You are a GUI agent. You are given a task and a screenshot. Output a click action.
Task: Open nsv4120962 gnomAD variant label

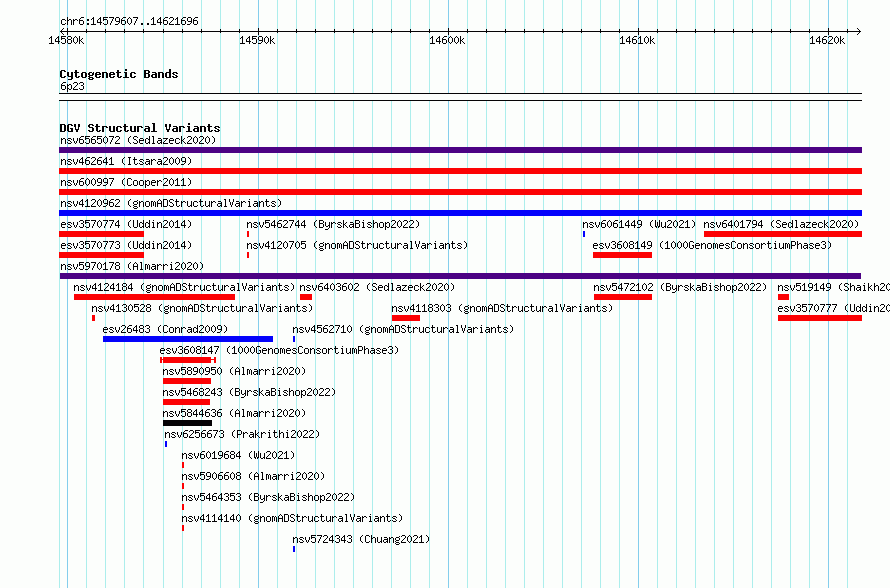[x=171, y=203]
